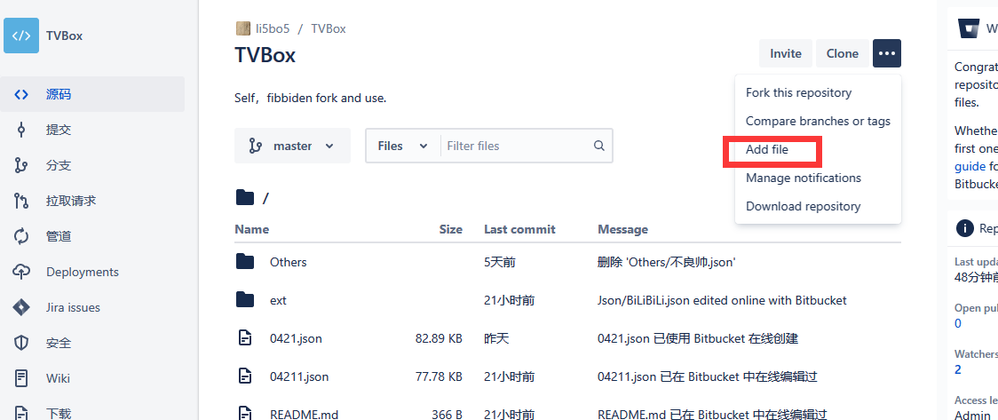This screenshot has width=998, height=420.
Task: Open the 拉取请求 pull requests icon
Action: pos(21,201)
